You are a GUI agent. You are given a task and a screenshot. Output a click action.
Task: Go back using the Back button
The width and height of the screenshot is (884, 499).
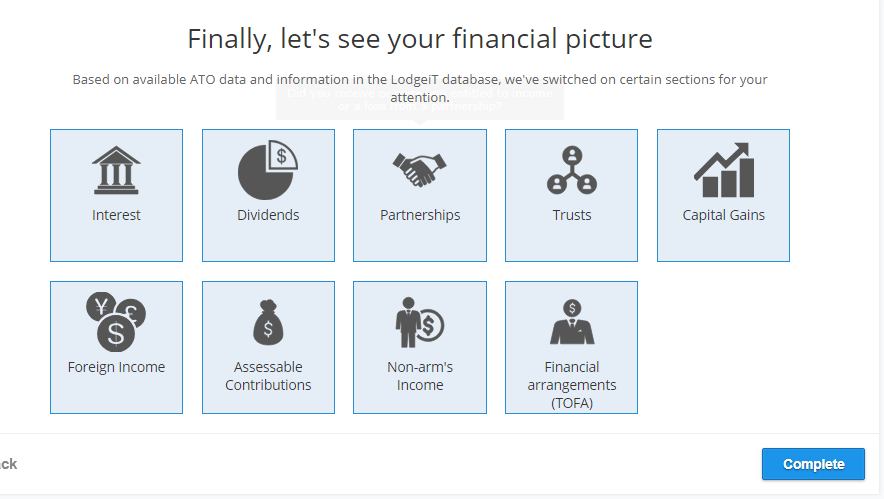(x=8, y=464)
